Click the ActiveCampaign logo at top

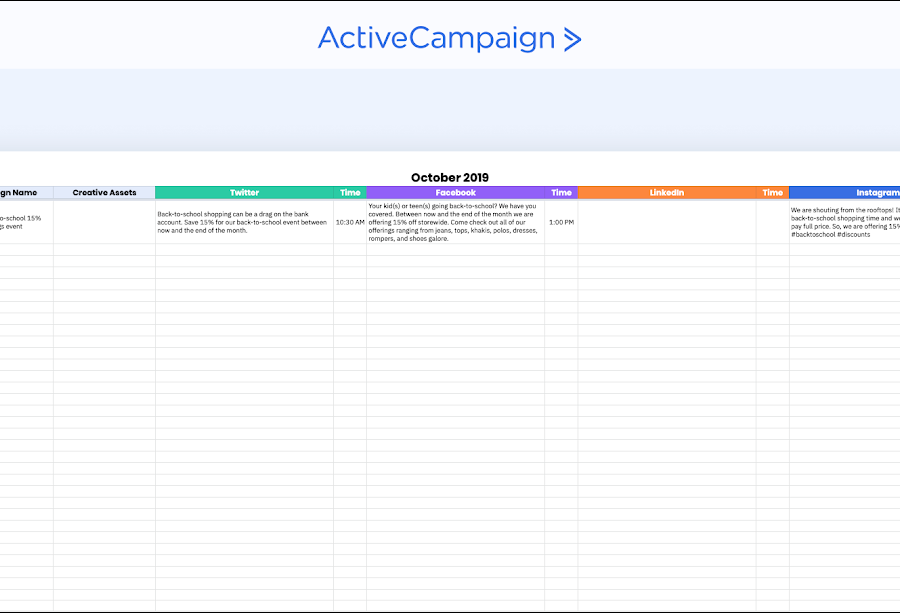point(449,38)
